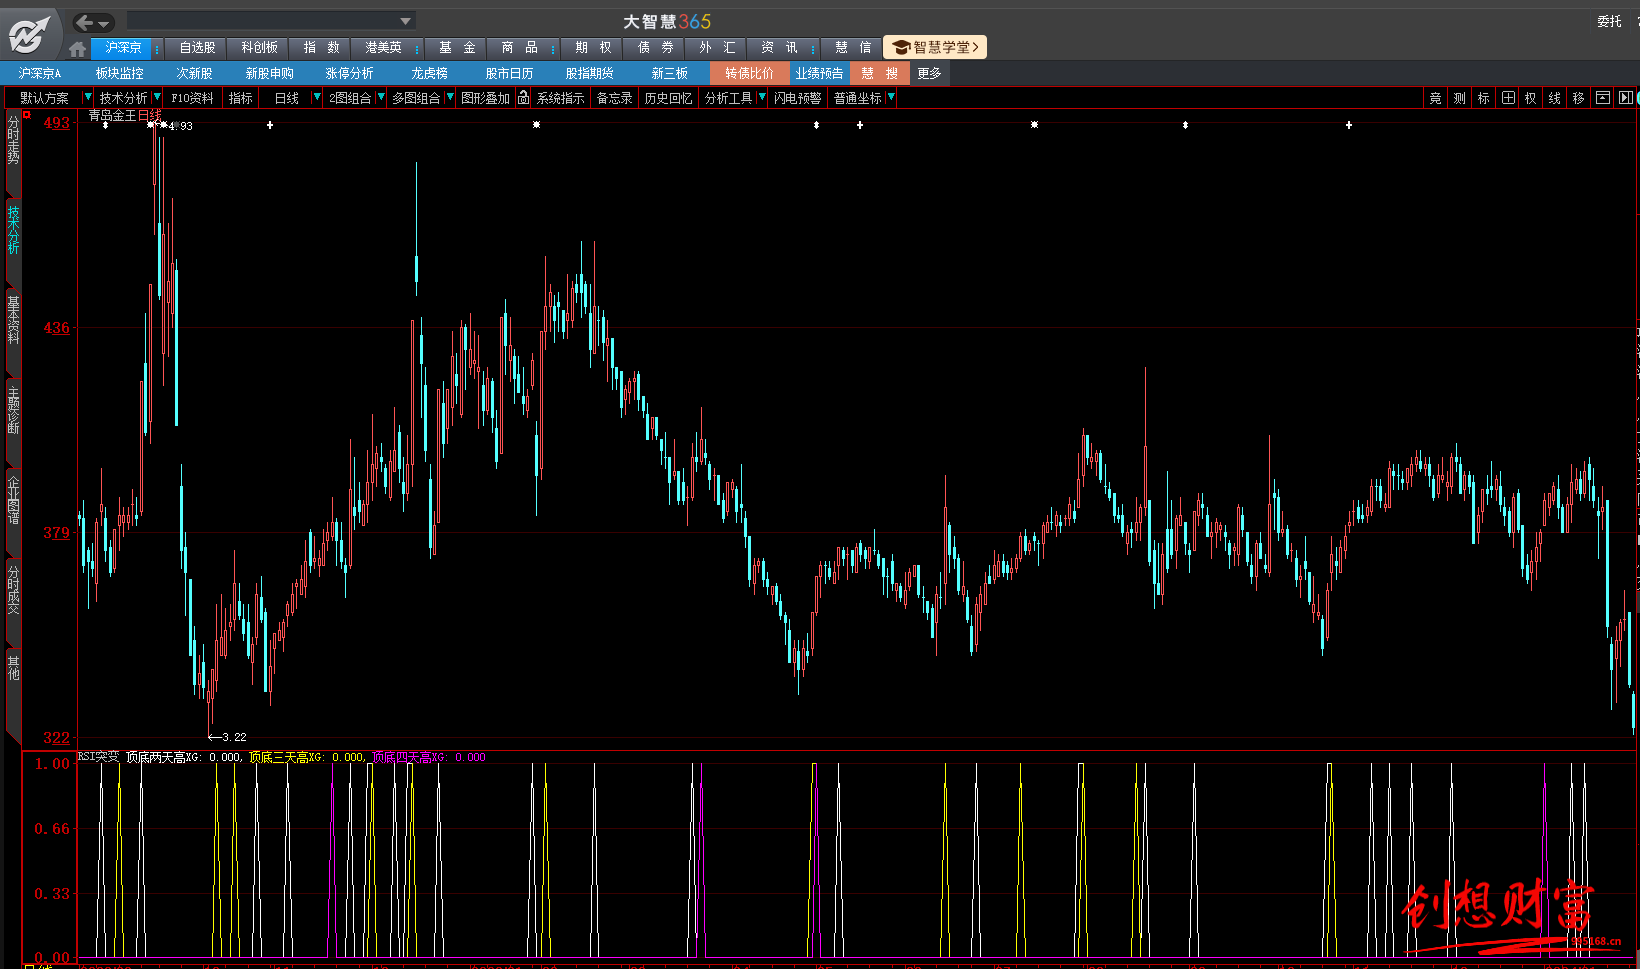Activate the 测 measurement tool
The height and width of the screenshot is (969, 1640).
tap(1459, 98)
